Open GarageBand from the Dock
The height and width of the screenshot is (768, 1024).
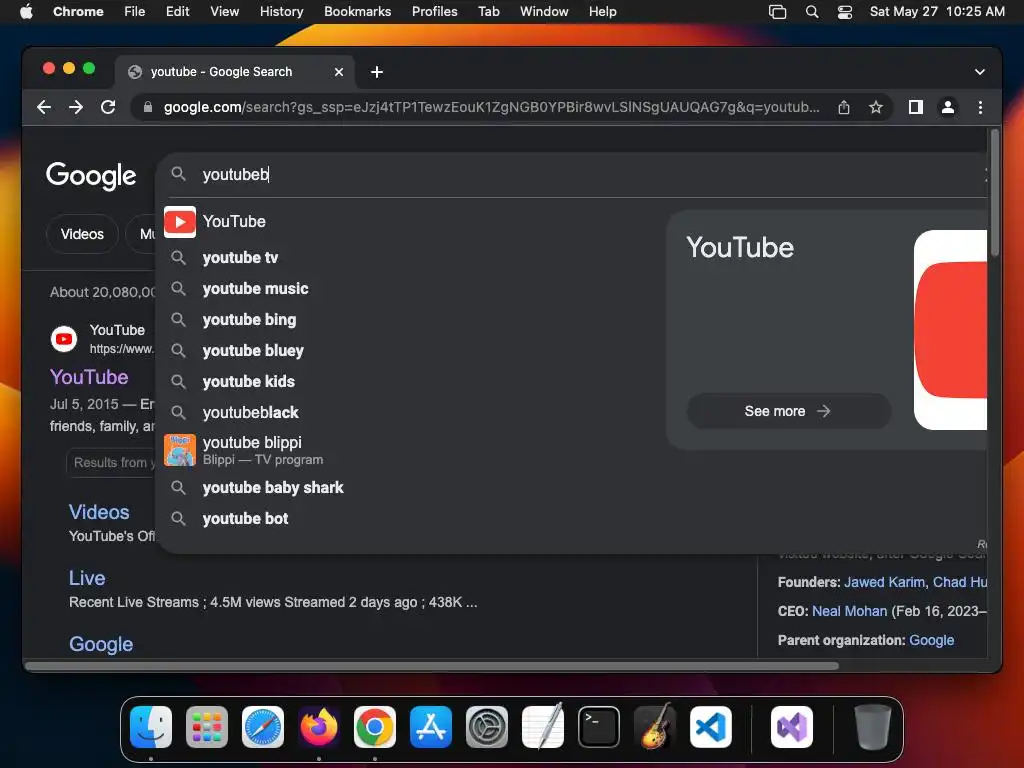(x=655, y=727)
